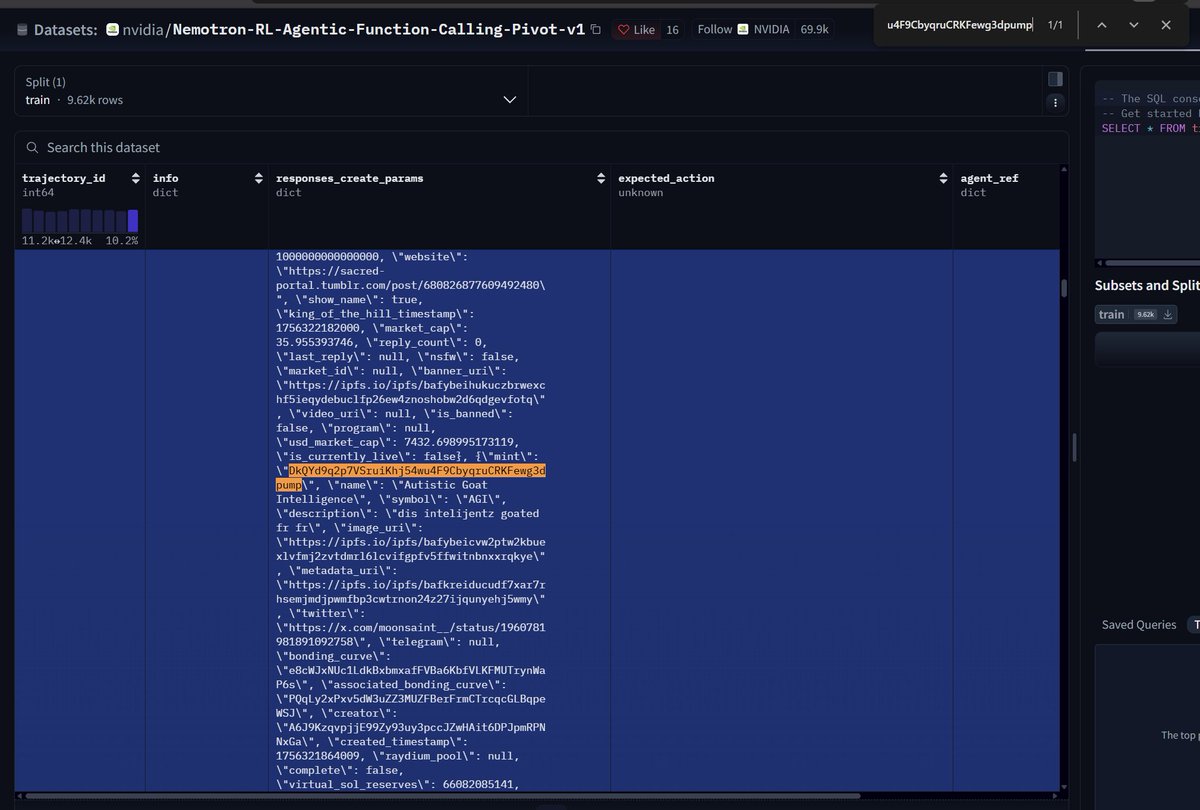Jump to previous find-in-page match
The image size is (1200, 810).
(1102, 25)
